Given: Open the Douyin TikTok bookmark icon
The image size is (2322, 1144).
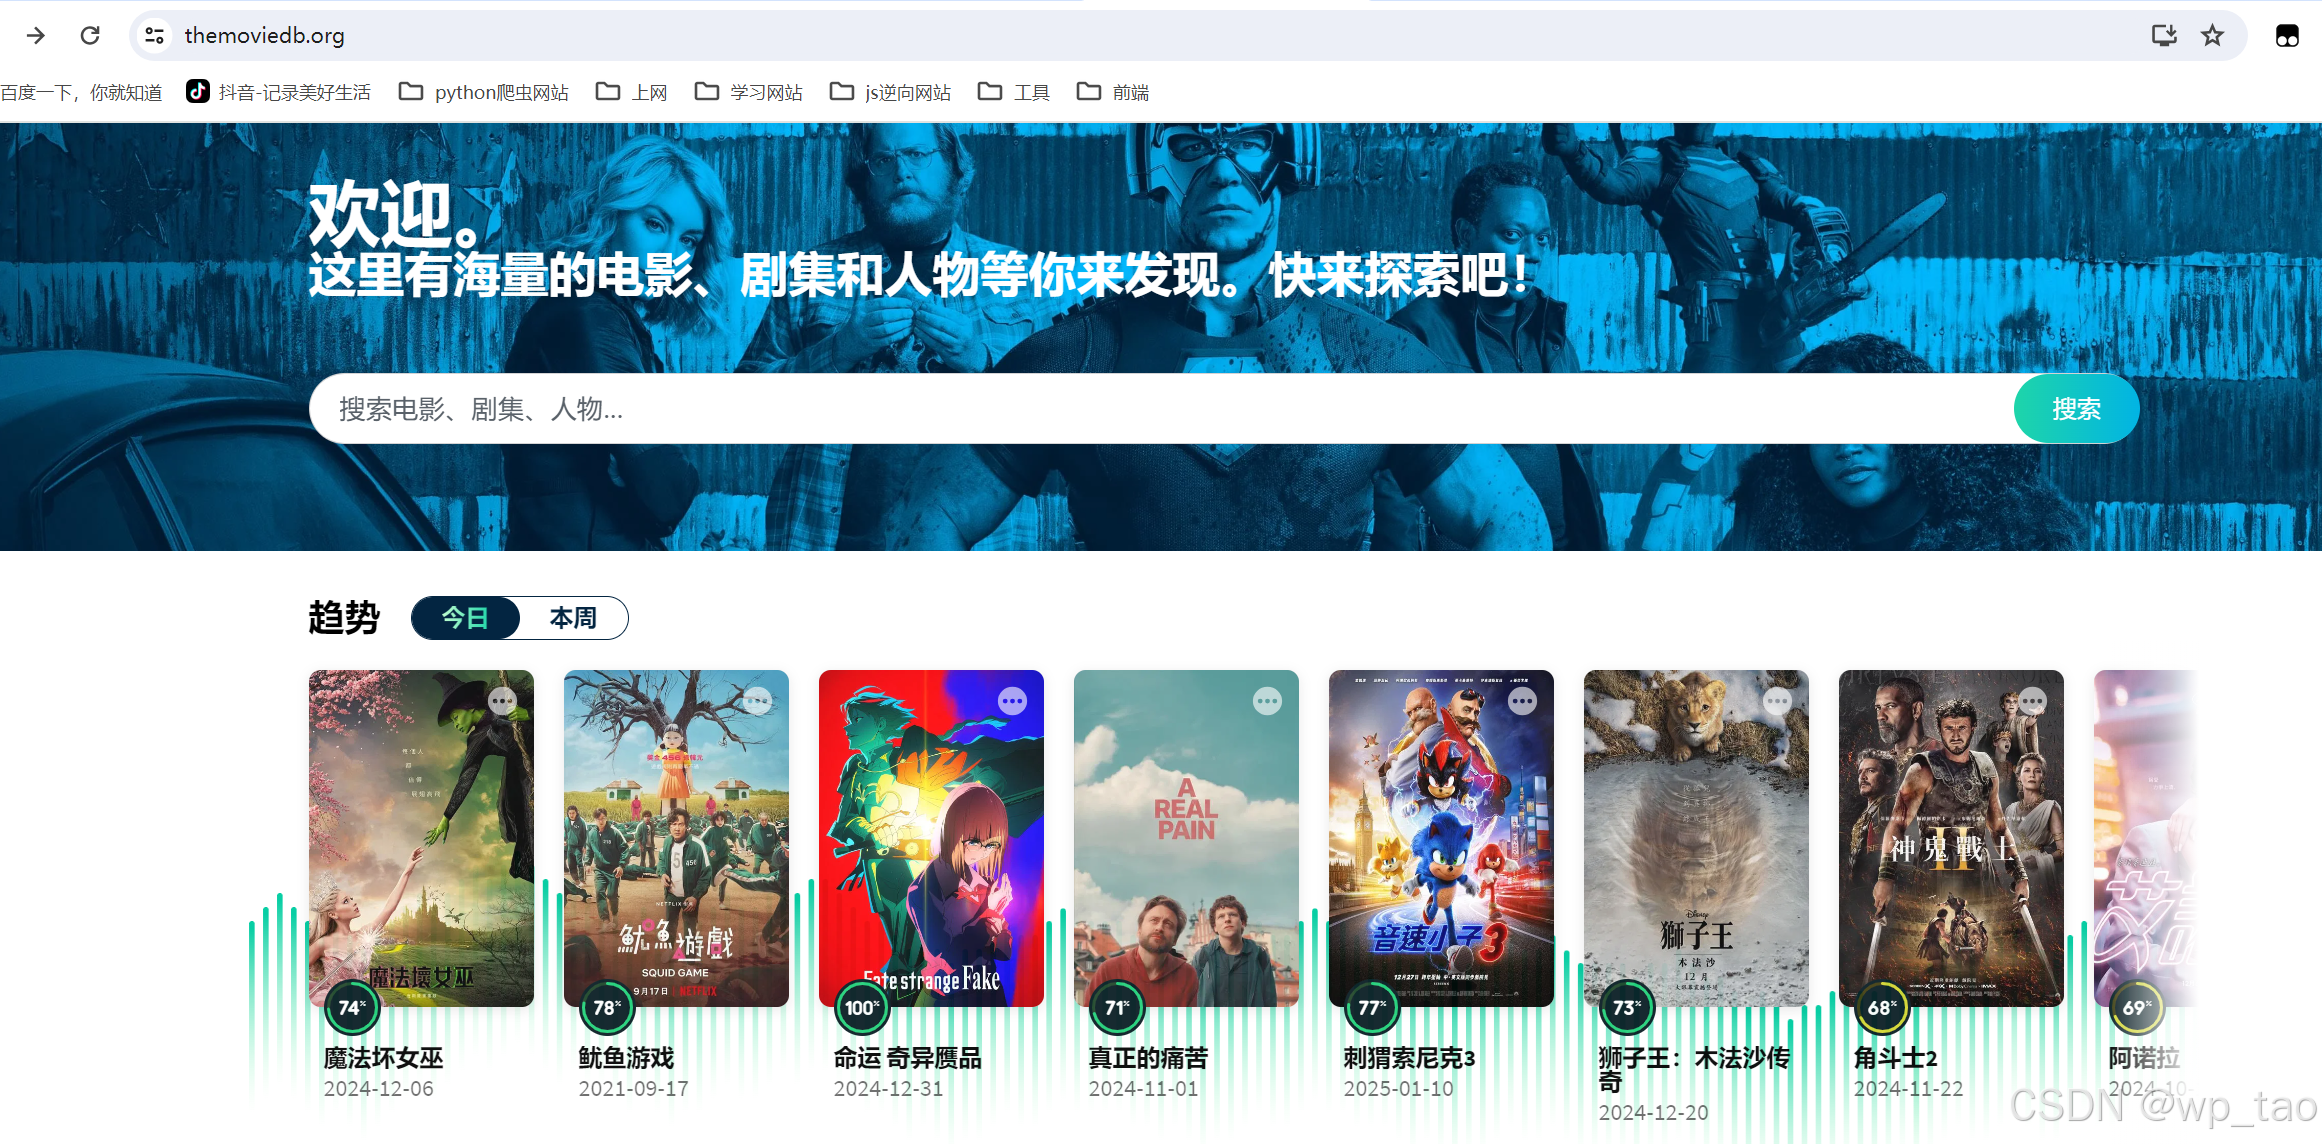Looking at the screenshot, I should click(x=198, y=92).
